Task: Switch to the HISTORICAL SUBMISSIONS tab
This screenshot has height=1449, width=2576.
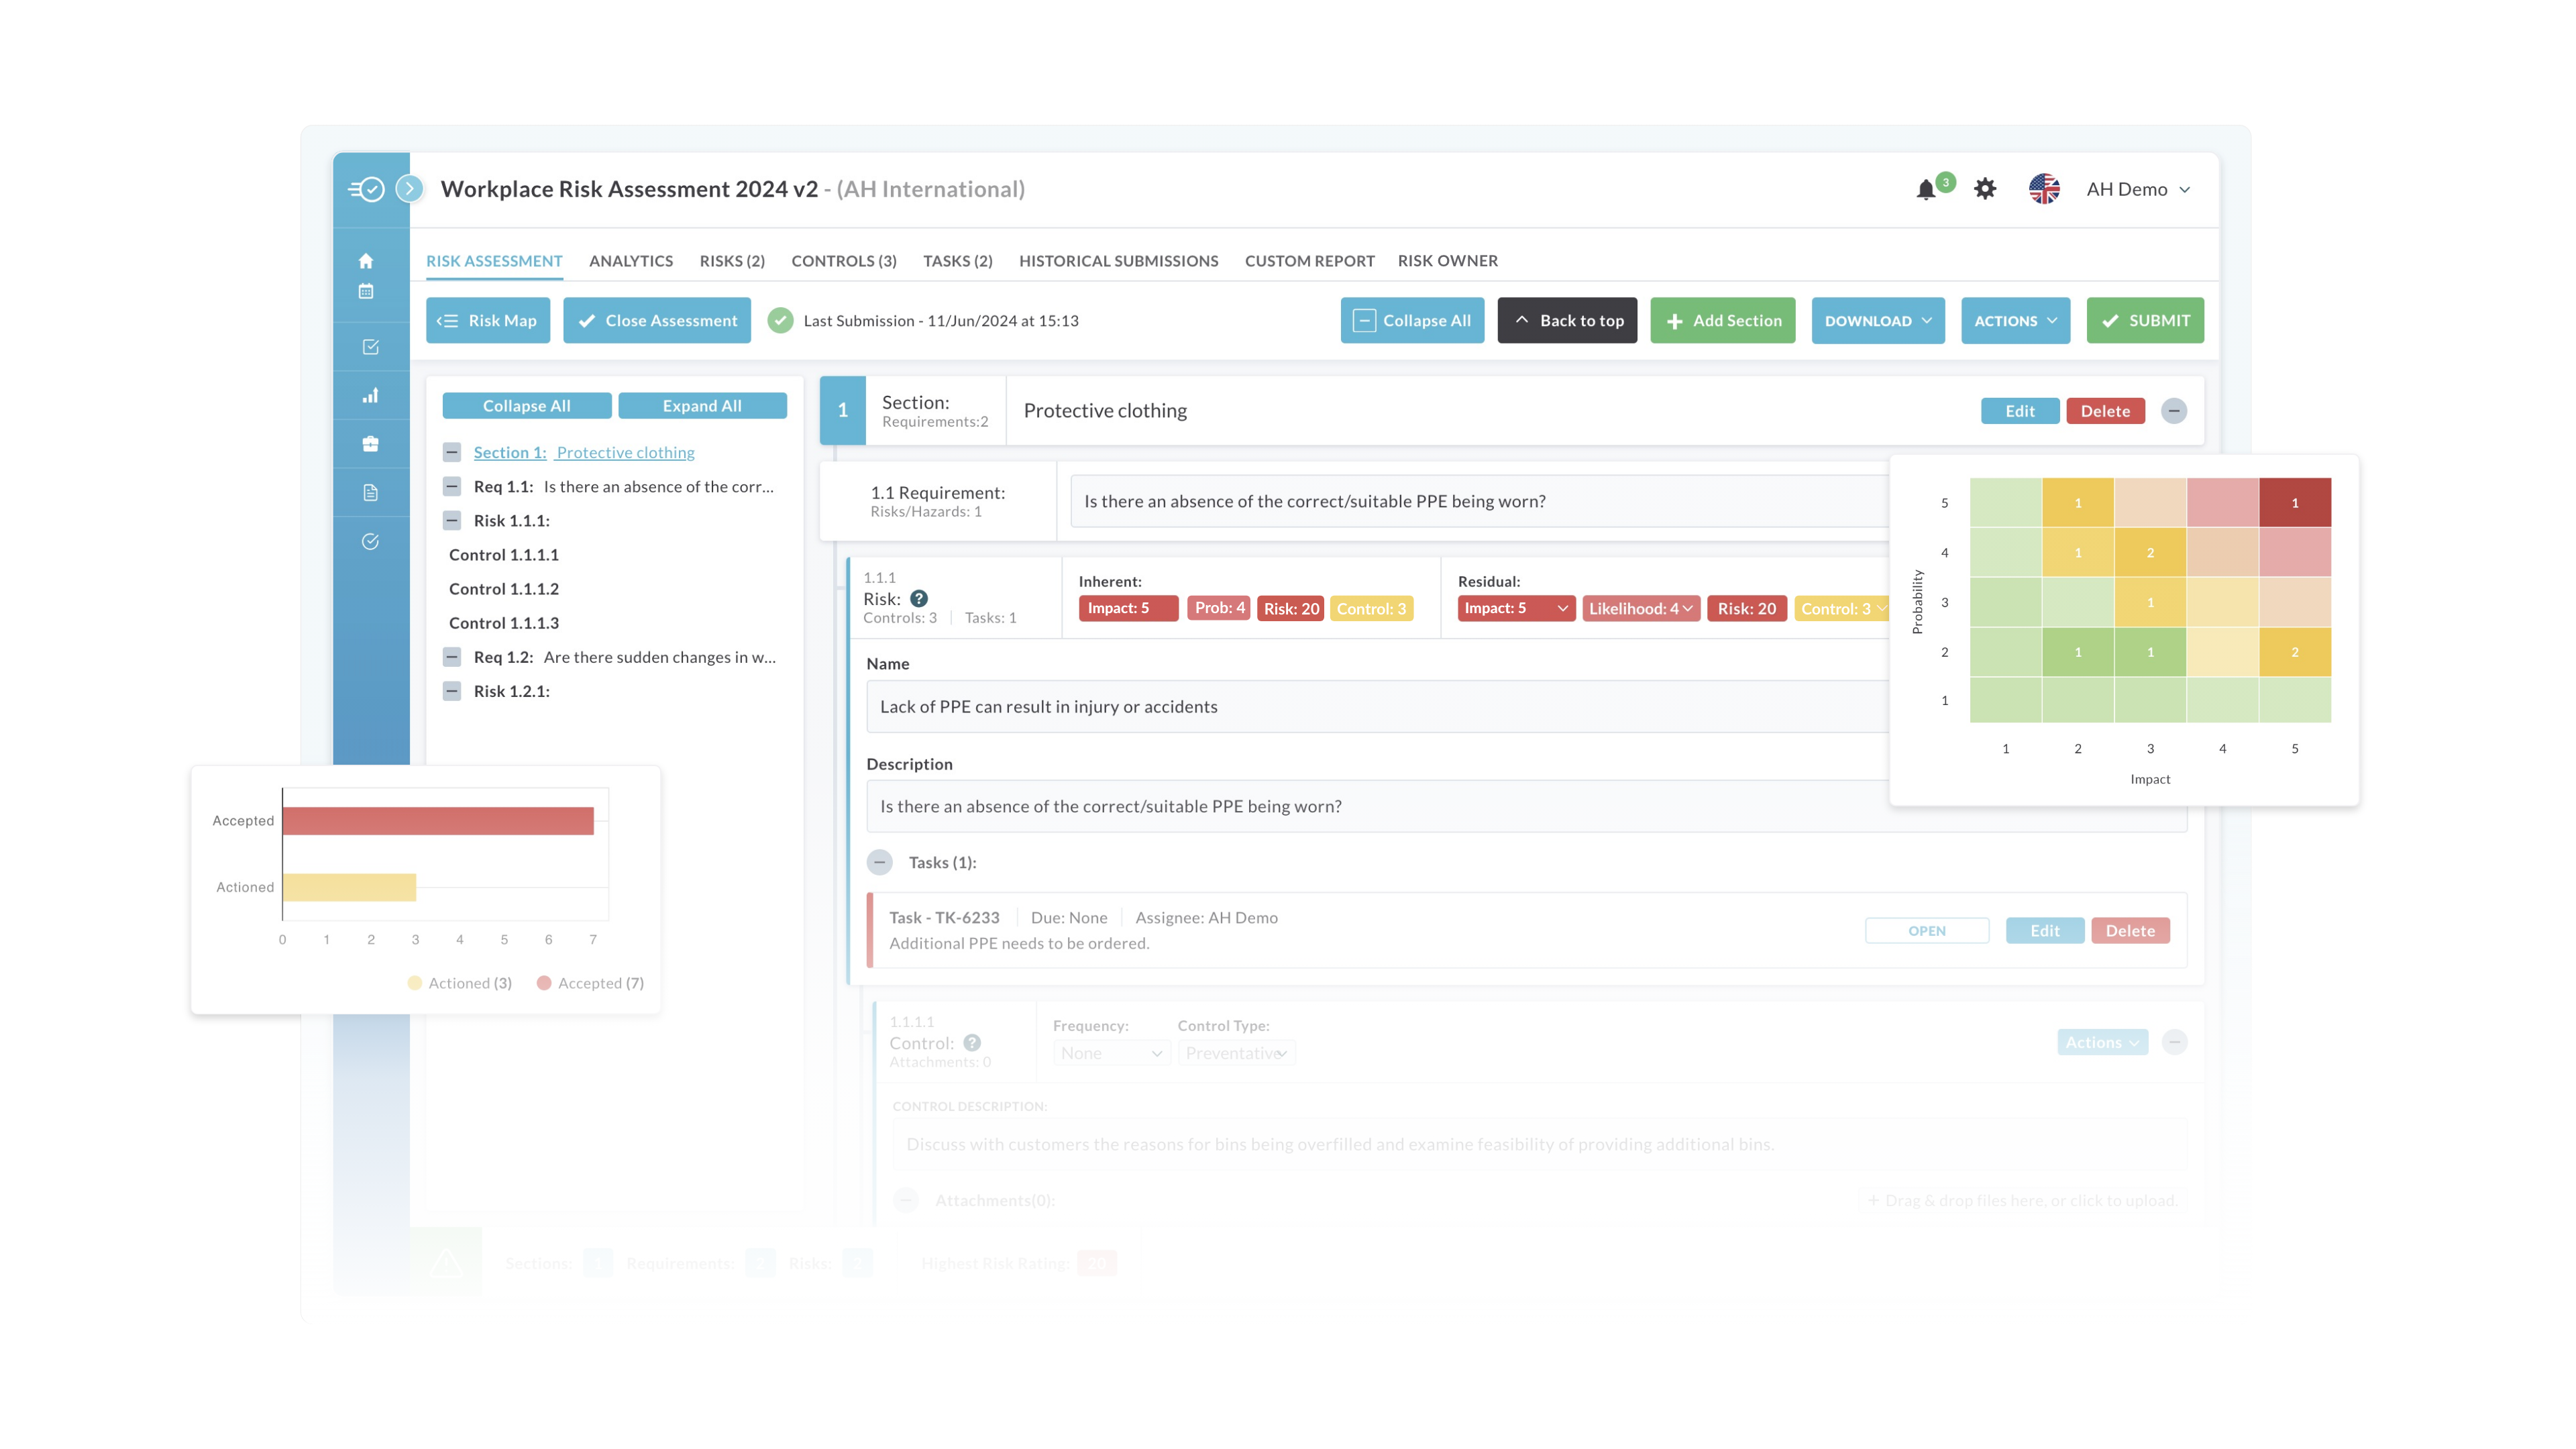Action: [1118, 261]
